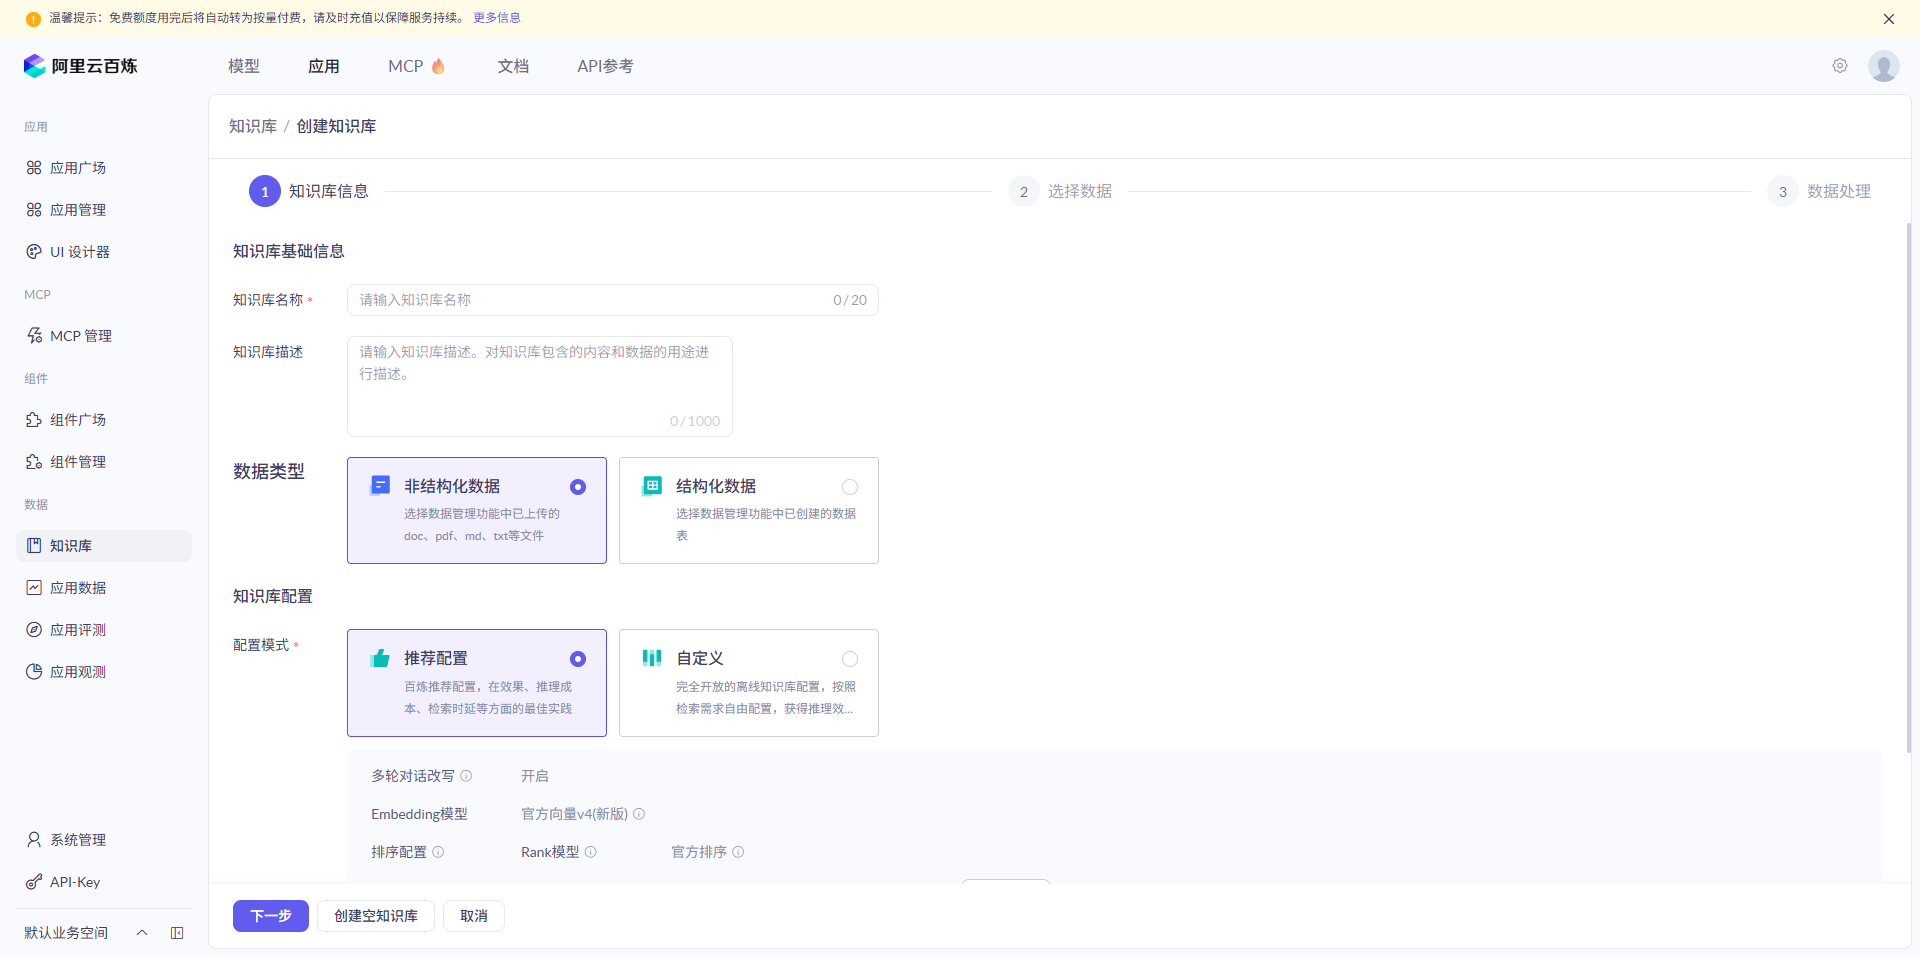Viewport: 1920px width, 957px height.
Task: Open 系统管理 from the sidebar
Action: [x=78, y=839]
